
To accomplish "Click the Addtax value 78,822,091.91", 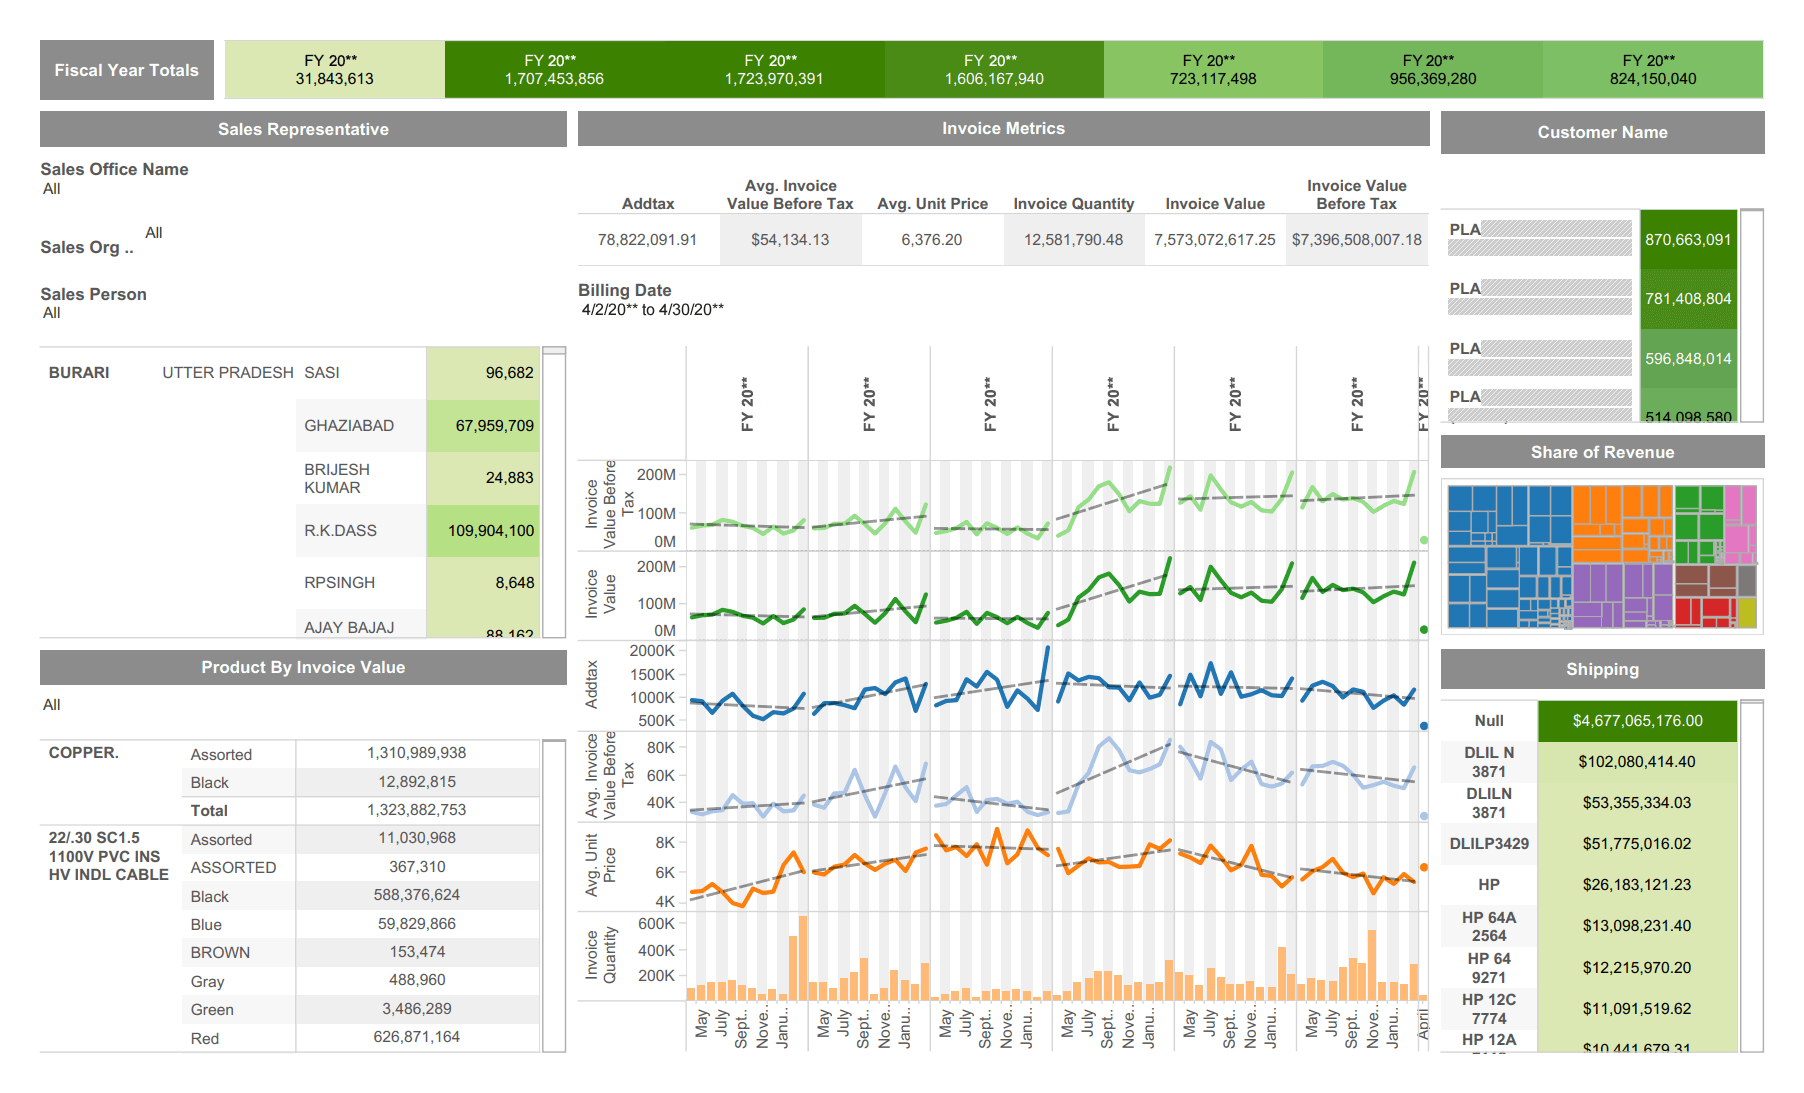I will tap(648, 240).
